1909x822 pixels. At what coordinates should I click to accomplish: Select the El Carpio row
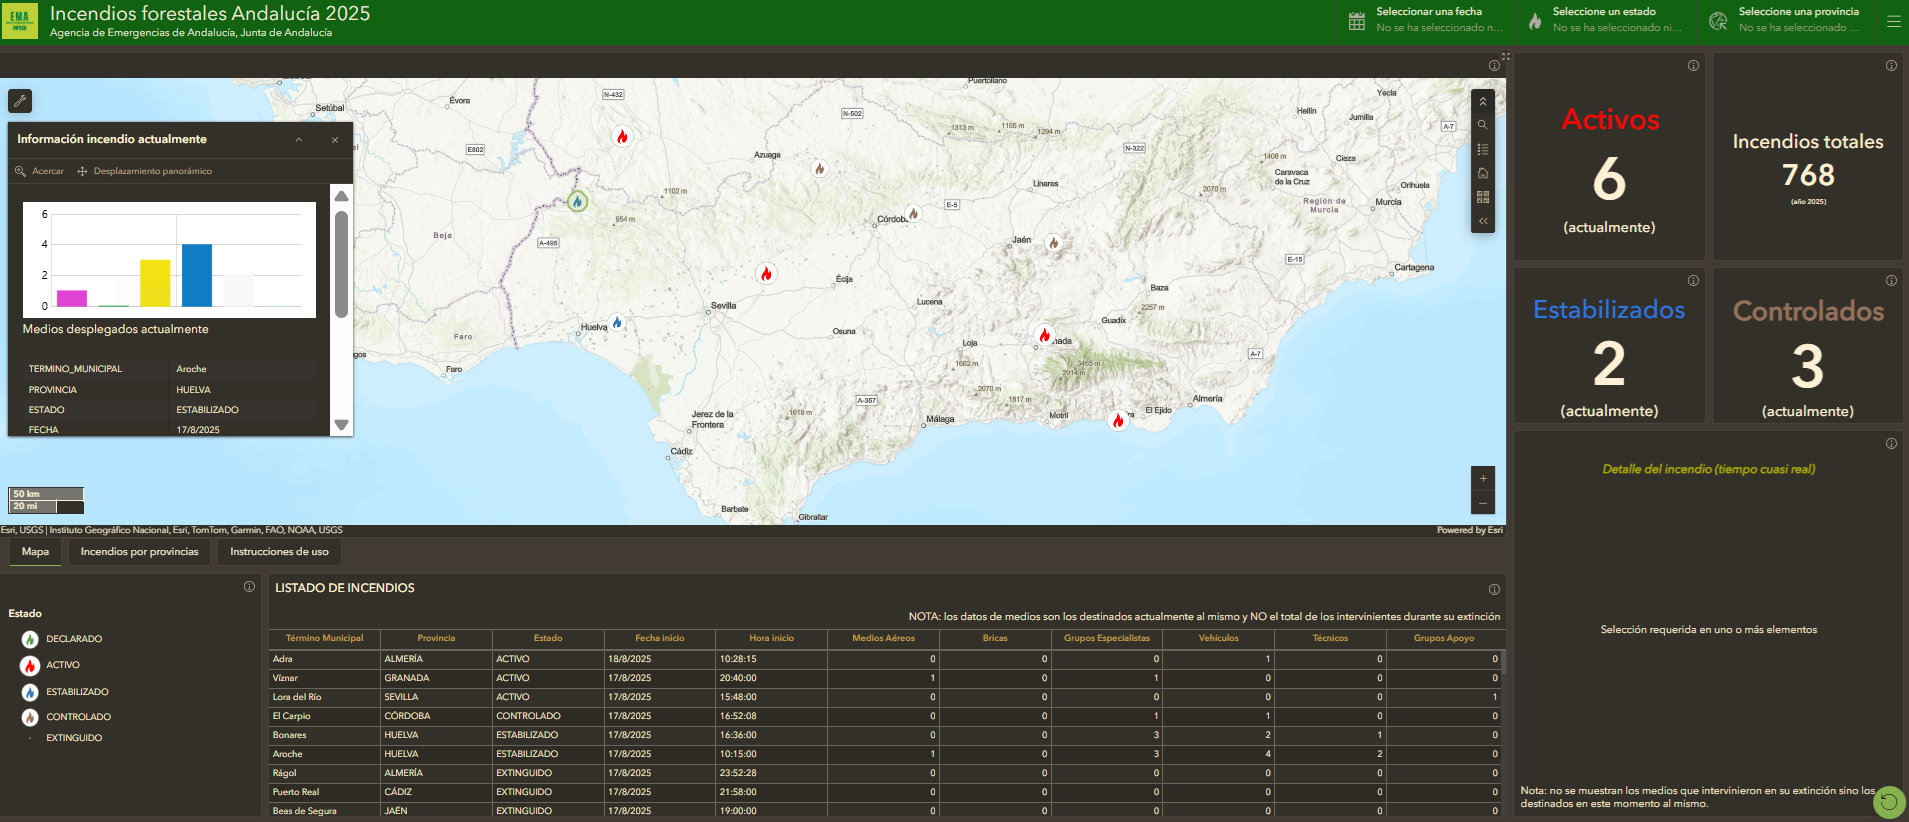pos(885,716)
